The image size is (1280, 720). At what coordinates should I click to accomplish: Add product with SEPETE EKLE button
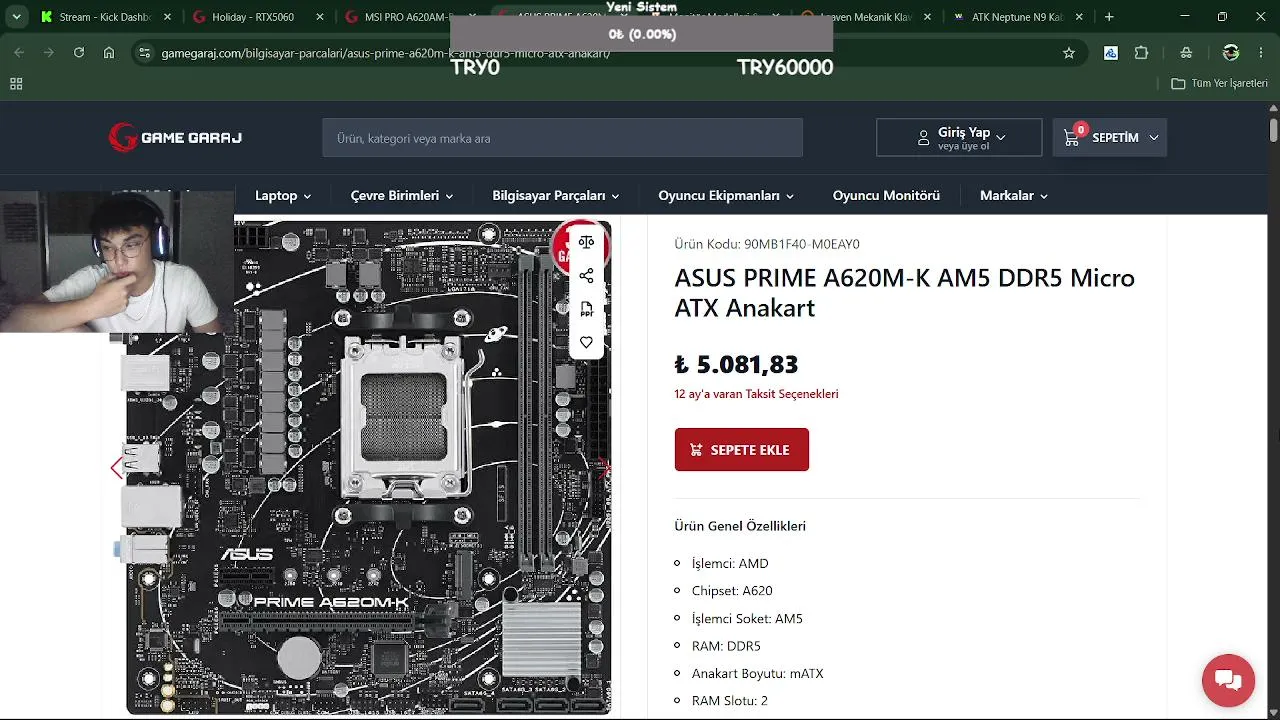(x=741, y=450)
